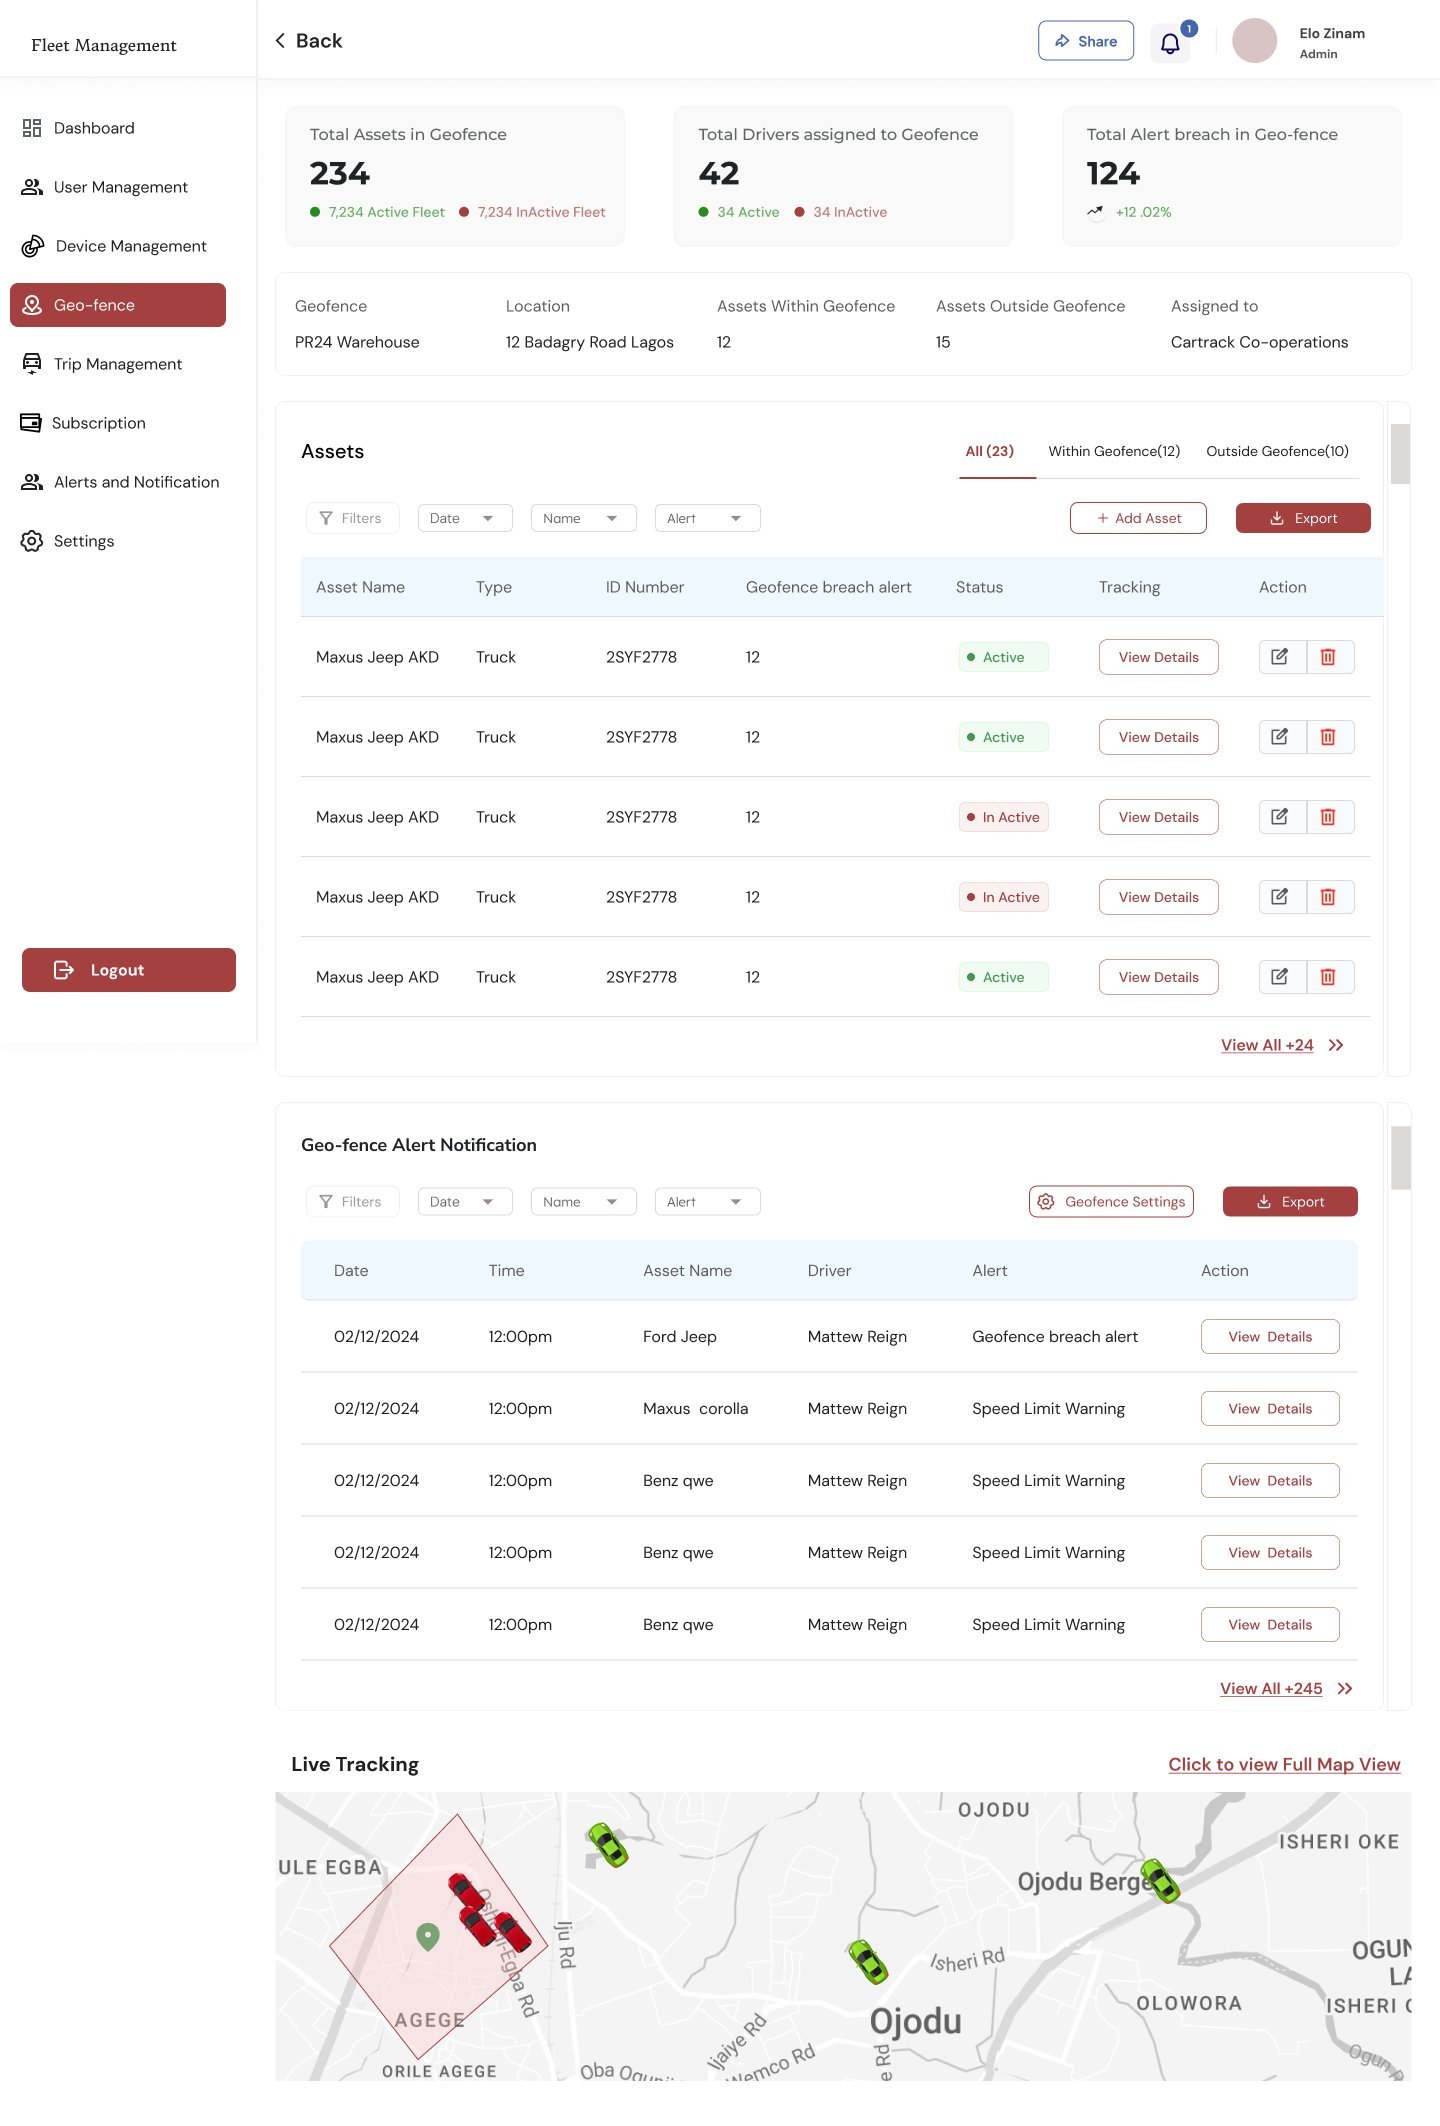Open Date dropdown in Alert Notification section
This screenshot has height=2126, width=1440.
point(465,1201)
